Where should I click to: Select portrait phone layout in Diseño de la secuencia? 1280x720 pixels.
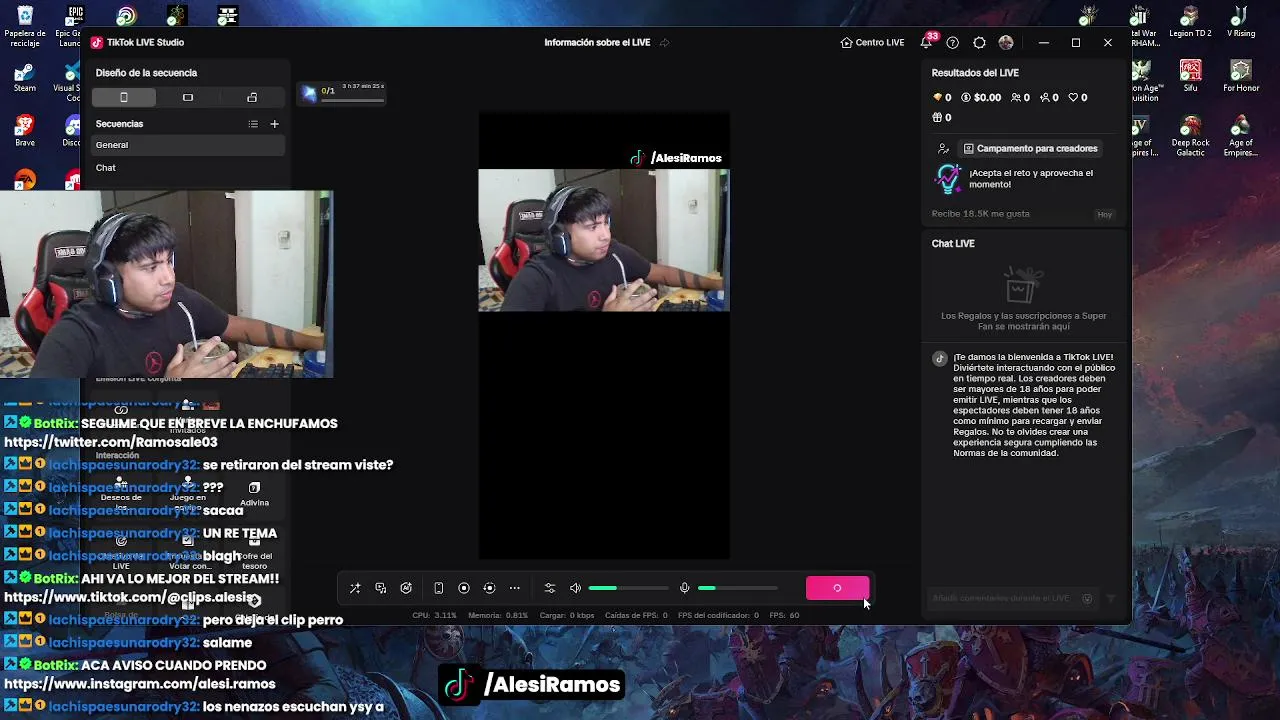[124, 97]
